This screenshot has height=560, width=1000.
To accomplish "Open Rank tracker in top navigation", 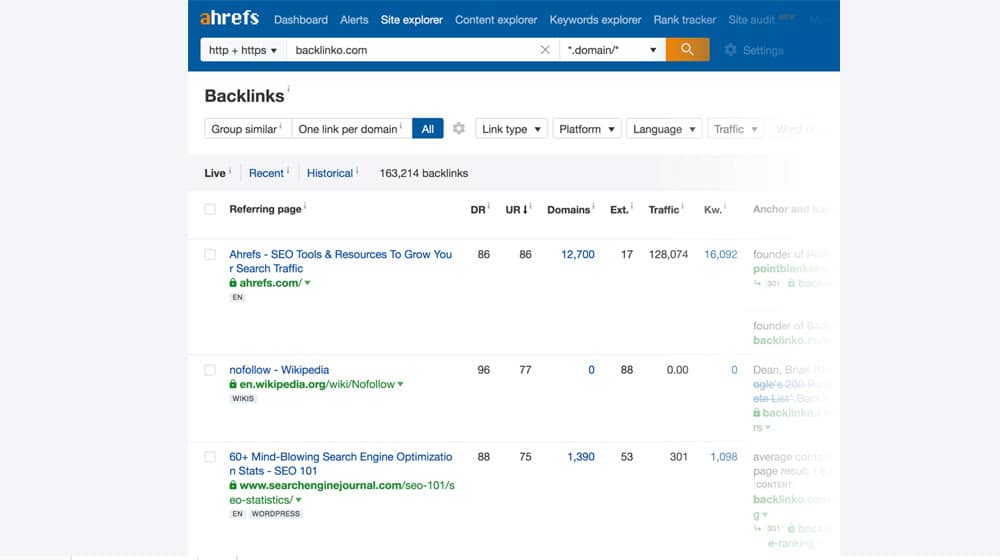I will pos(684,20).
